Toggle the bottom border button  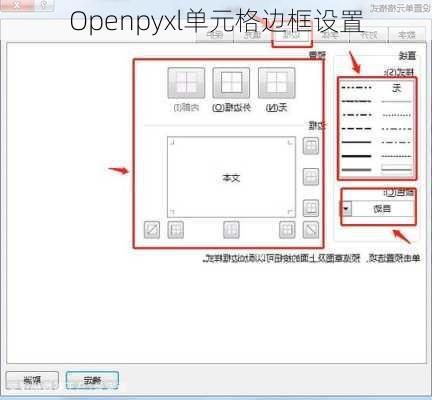311,208
